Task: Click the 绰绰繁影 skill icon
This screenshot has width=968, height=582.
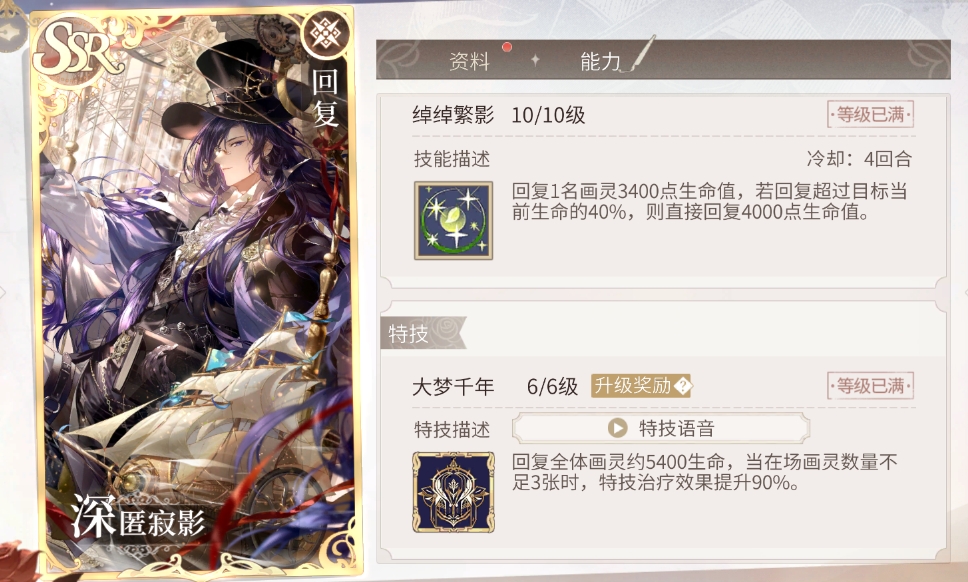Action: tap(453, 220)
